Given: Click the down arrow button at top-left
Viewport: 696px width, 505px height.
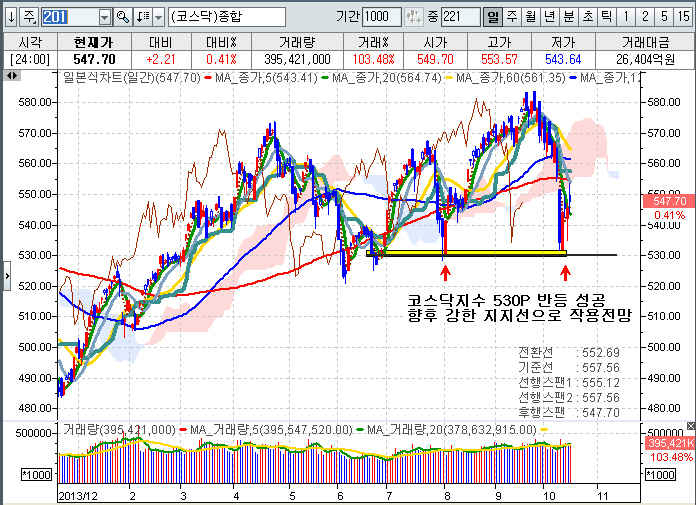Looking at the screenshot, I should pos(10,17).
